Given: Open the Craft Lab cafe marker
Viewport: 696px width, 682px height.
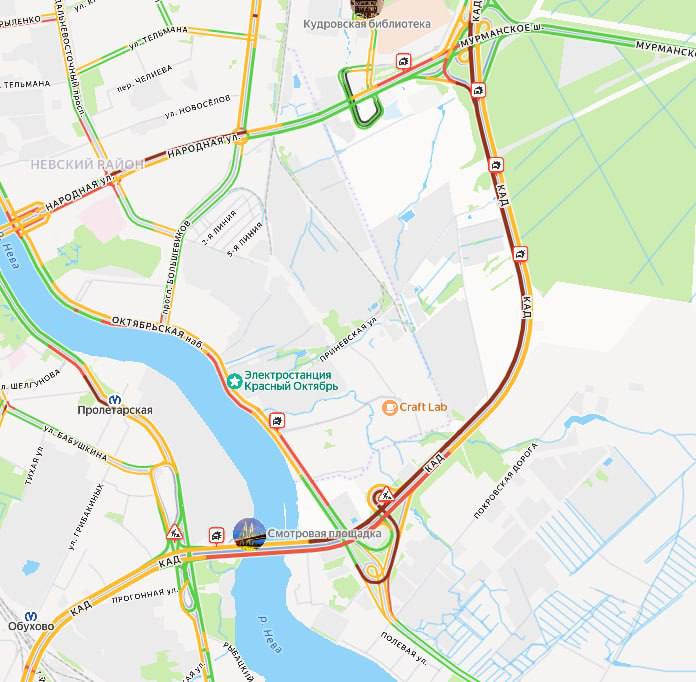Looking at the screenshot, I should pos(389,407).
